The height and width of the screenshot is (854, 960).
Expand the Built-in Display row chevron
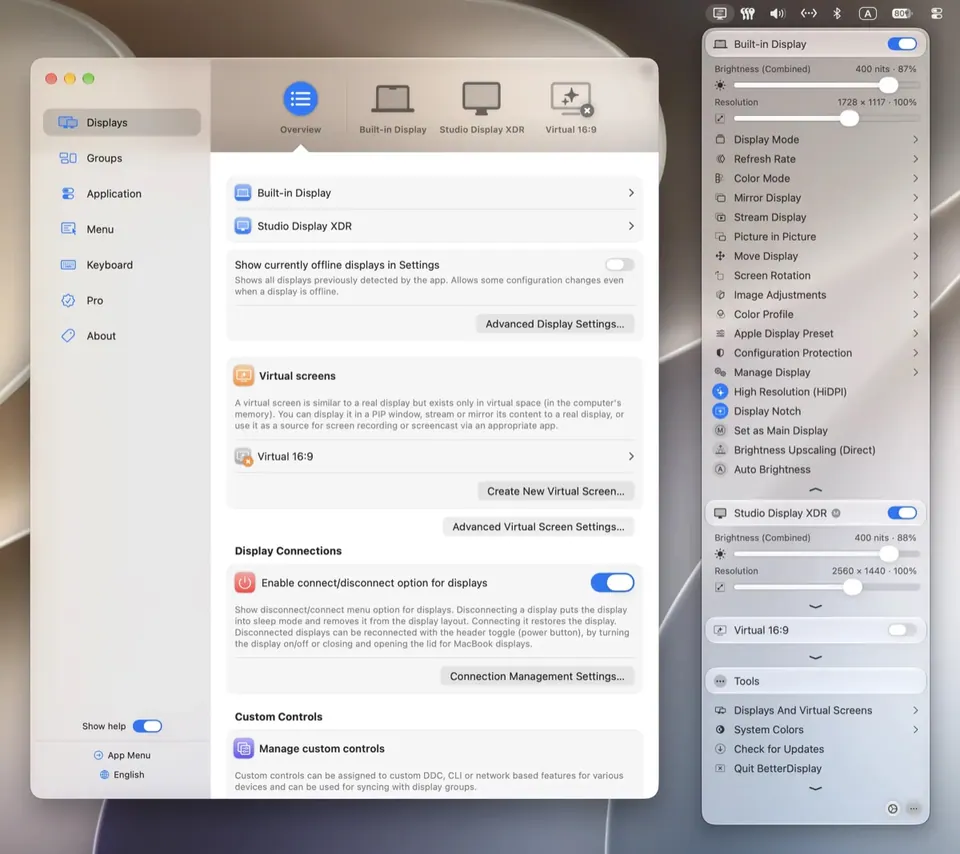[631, 193]
